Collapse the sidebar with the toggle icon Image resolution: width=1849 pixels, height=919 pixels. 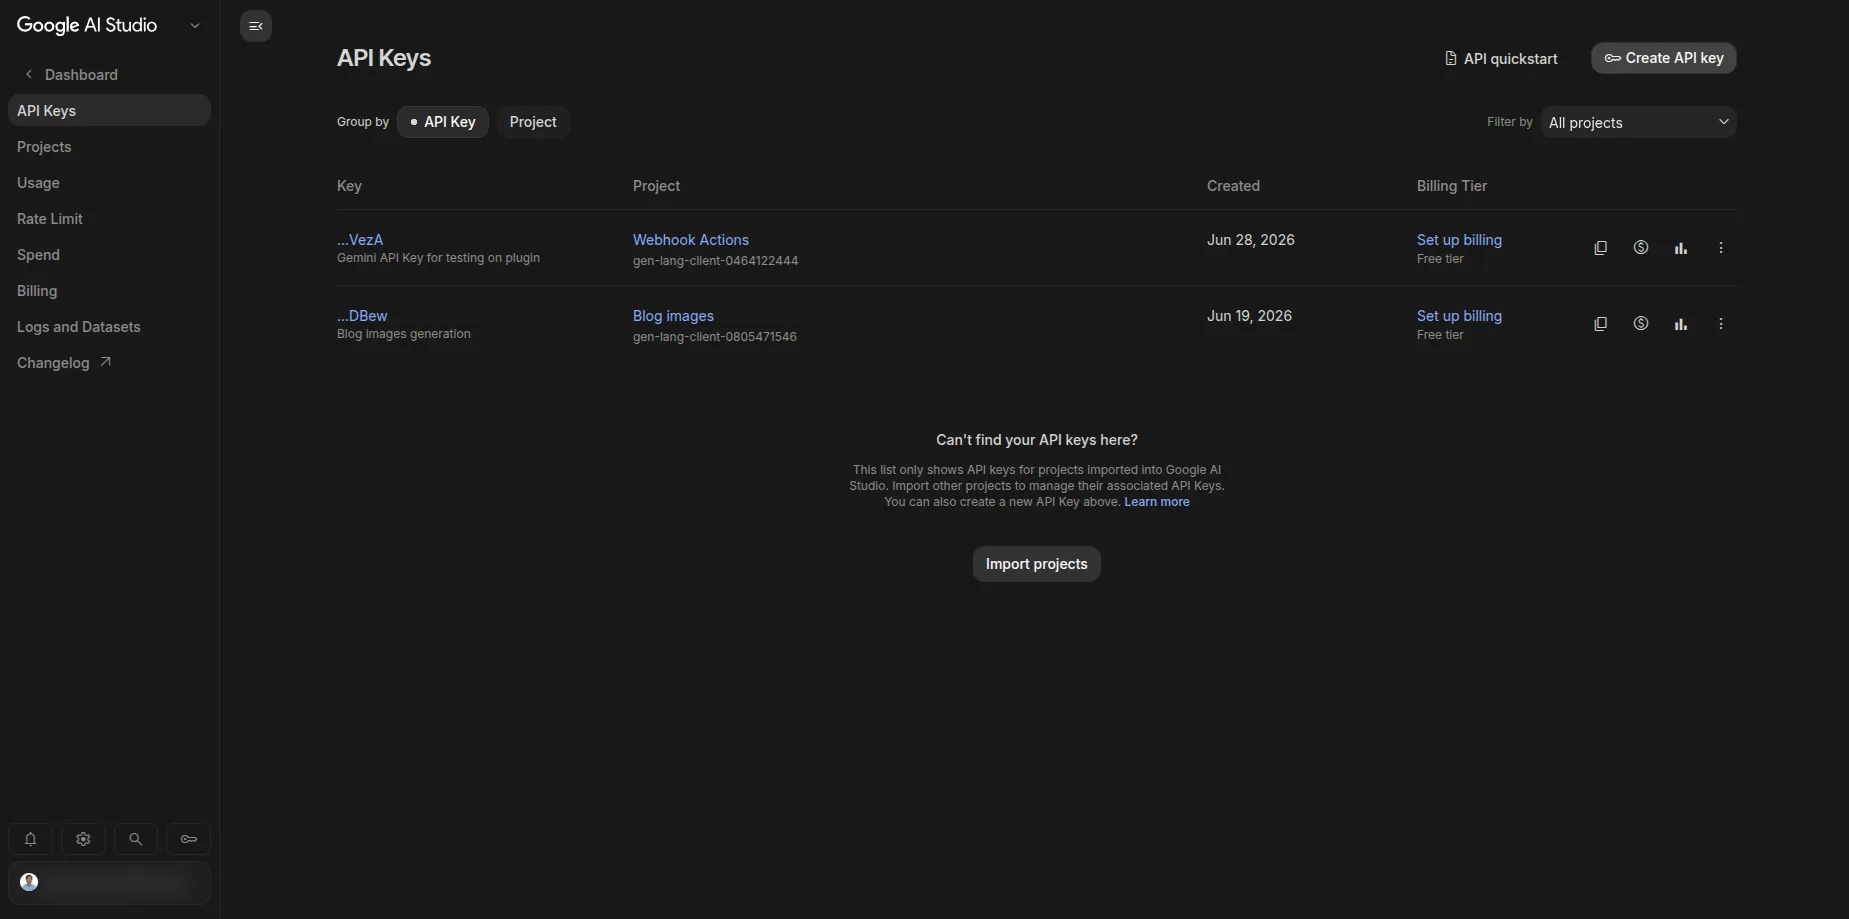(256, 26)
